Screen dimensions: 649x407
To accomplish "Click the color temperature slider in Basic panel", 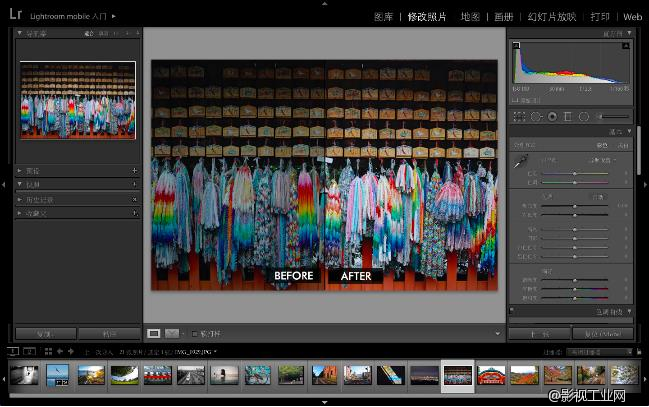I will coord(575,173).
